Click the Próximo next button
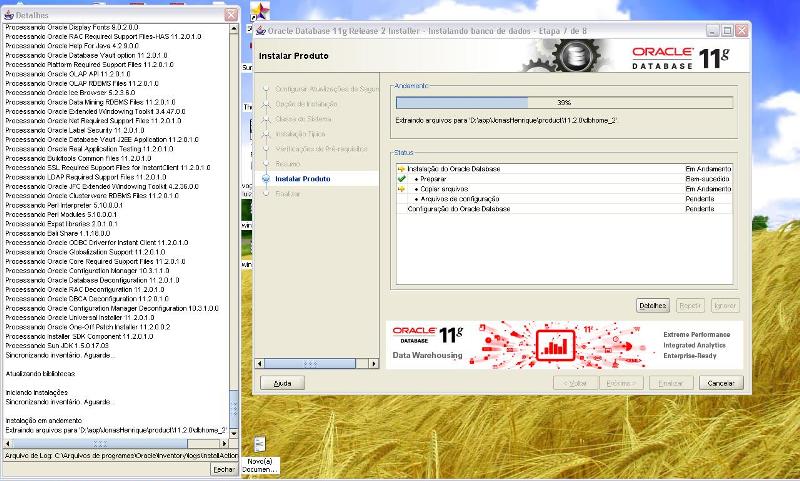Screen dimensions: 800x481 click(x=621, y=383)
